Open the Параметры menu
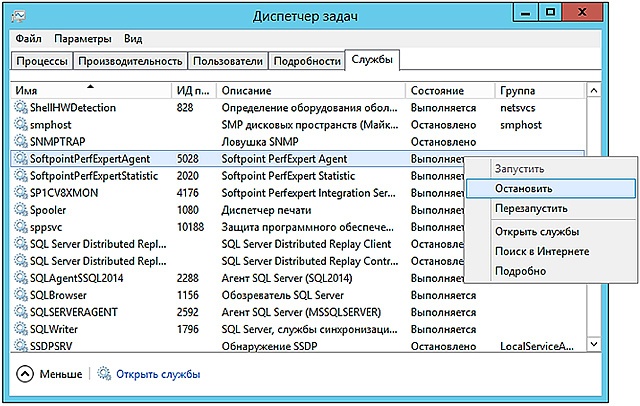Screen dimensions: 640x406 (83, 39)
